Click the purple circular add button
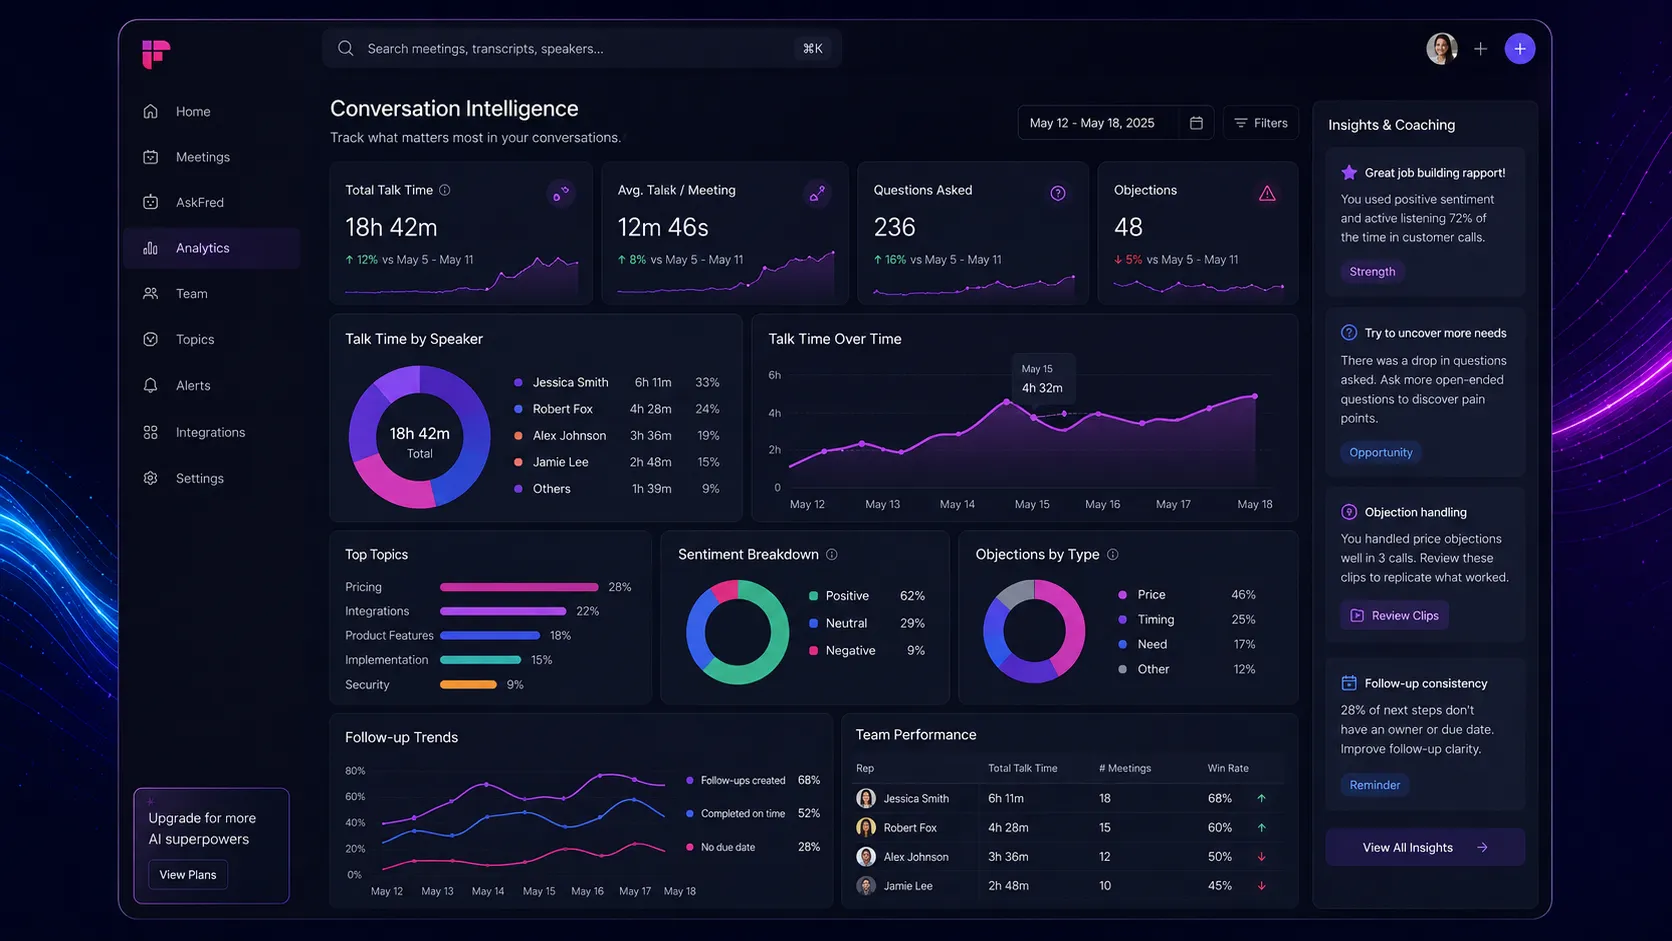This screenshot has height=941, width=1672. point(1520,48)
